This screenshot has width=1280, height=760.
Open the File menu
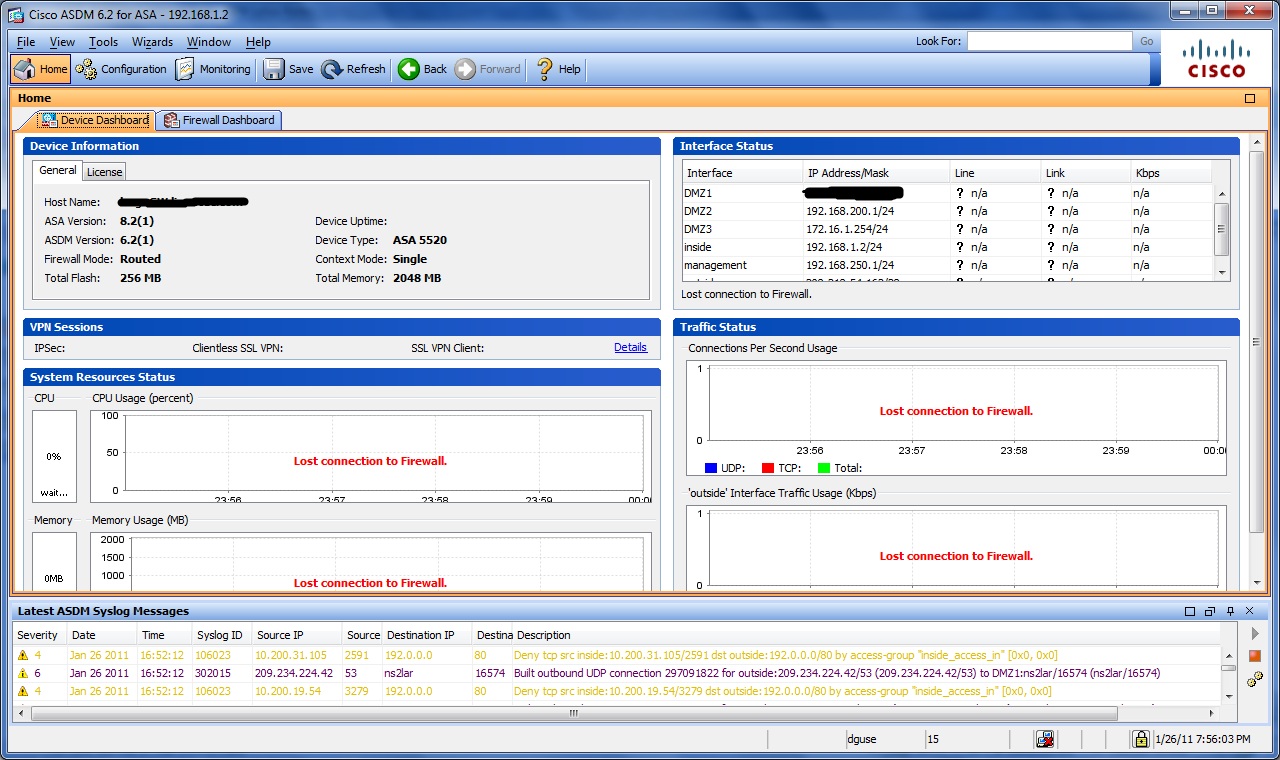click(x=26, y=42)
